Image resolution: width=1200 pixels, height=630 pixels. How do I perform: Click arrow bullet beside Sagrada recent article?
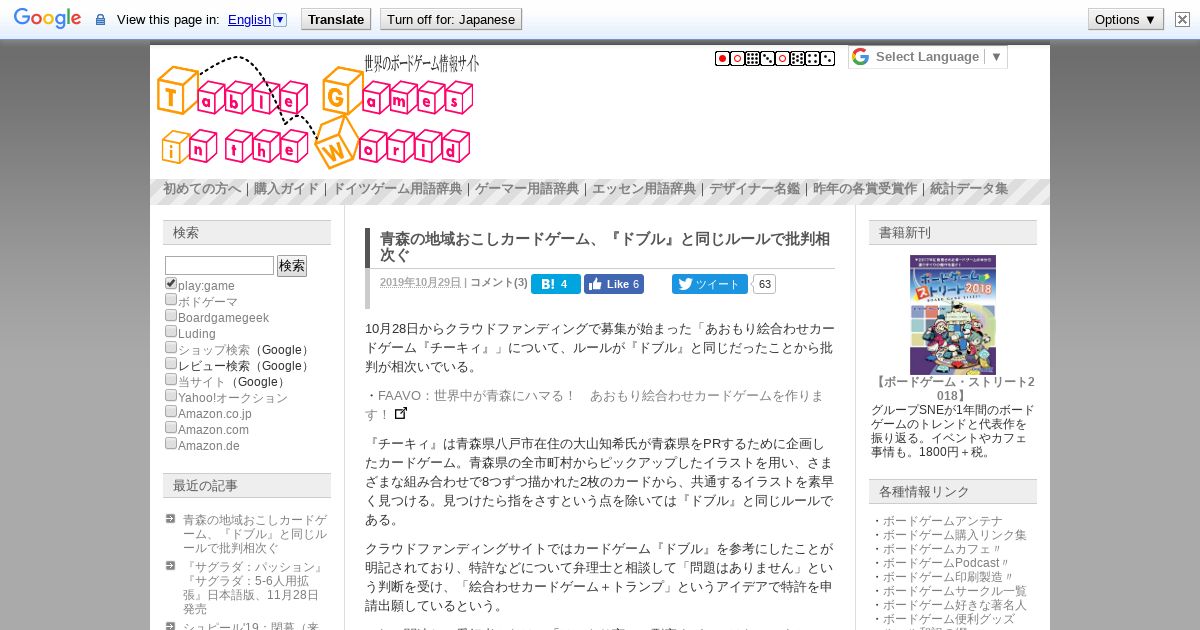[171, 565]
